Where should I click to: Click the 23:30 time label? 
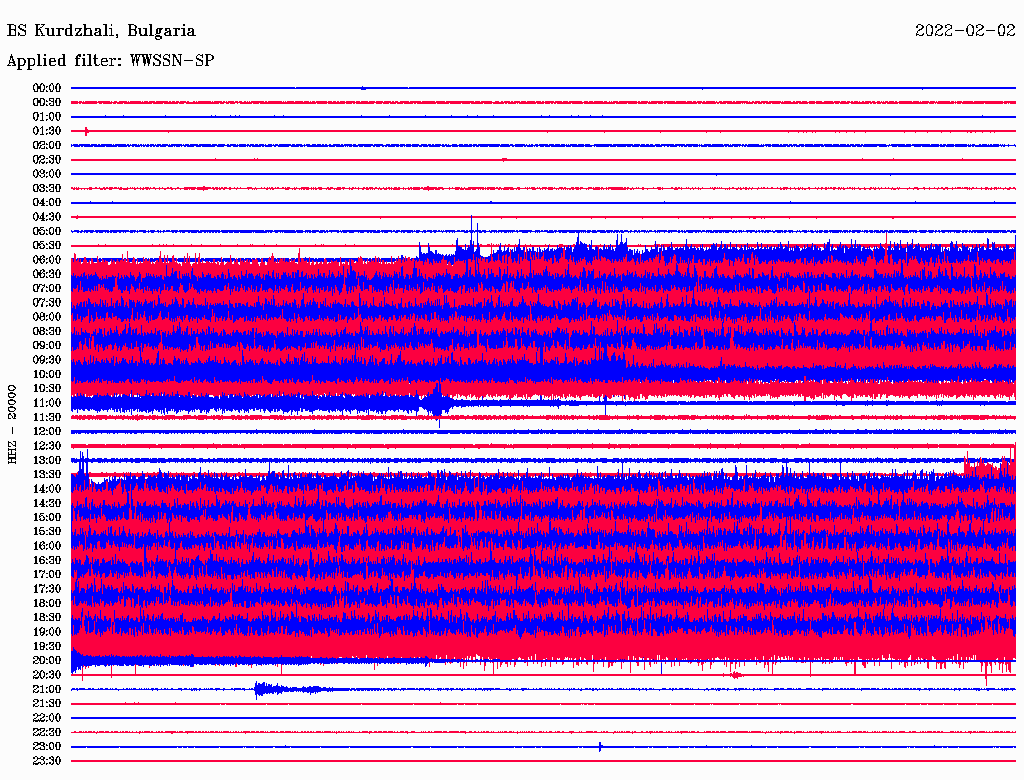(47, 761)
